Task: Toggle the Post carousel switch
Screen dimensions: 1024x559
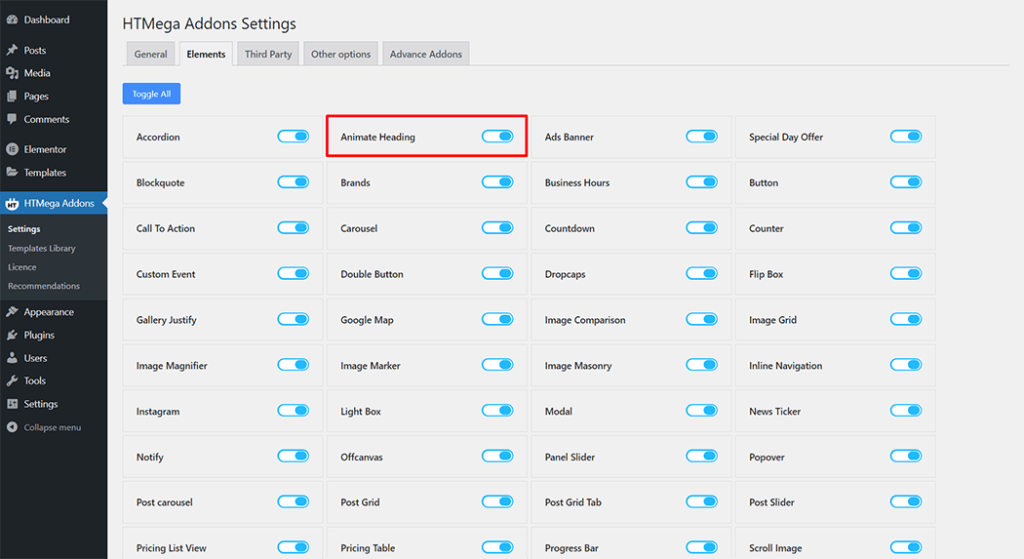Action: point(293,502)
